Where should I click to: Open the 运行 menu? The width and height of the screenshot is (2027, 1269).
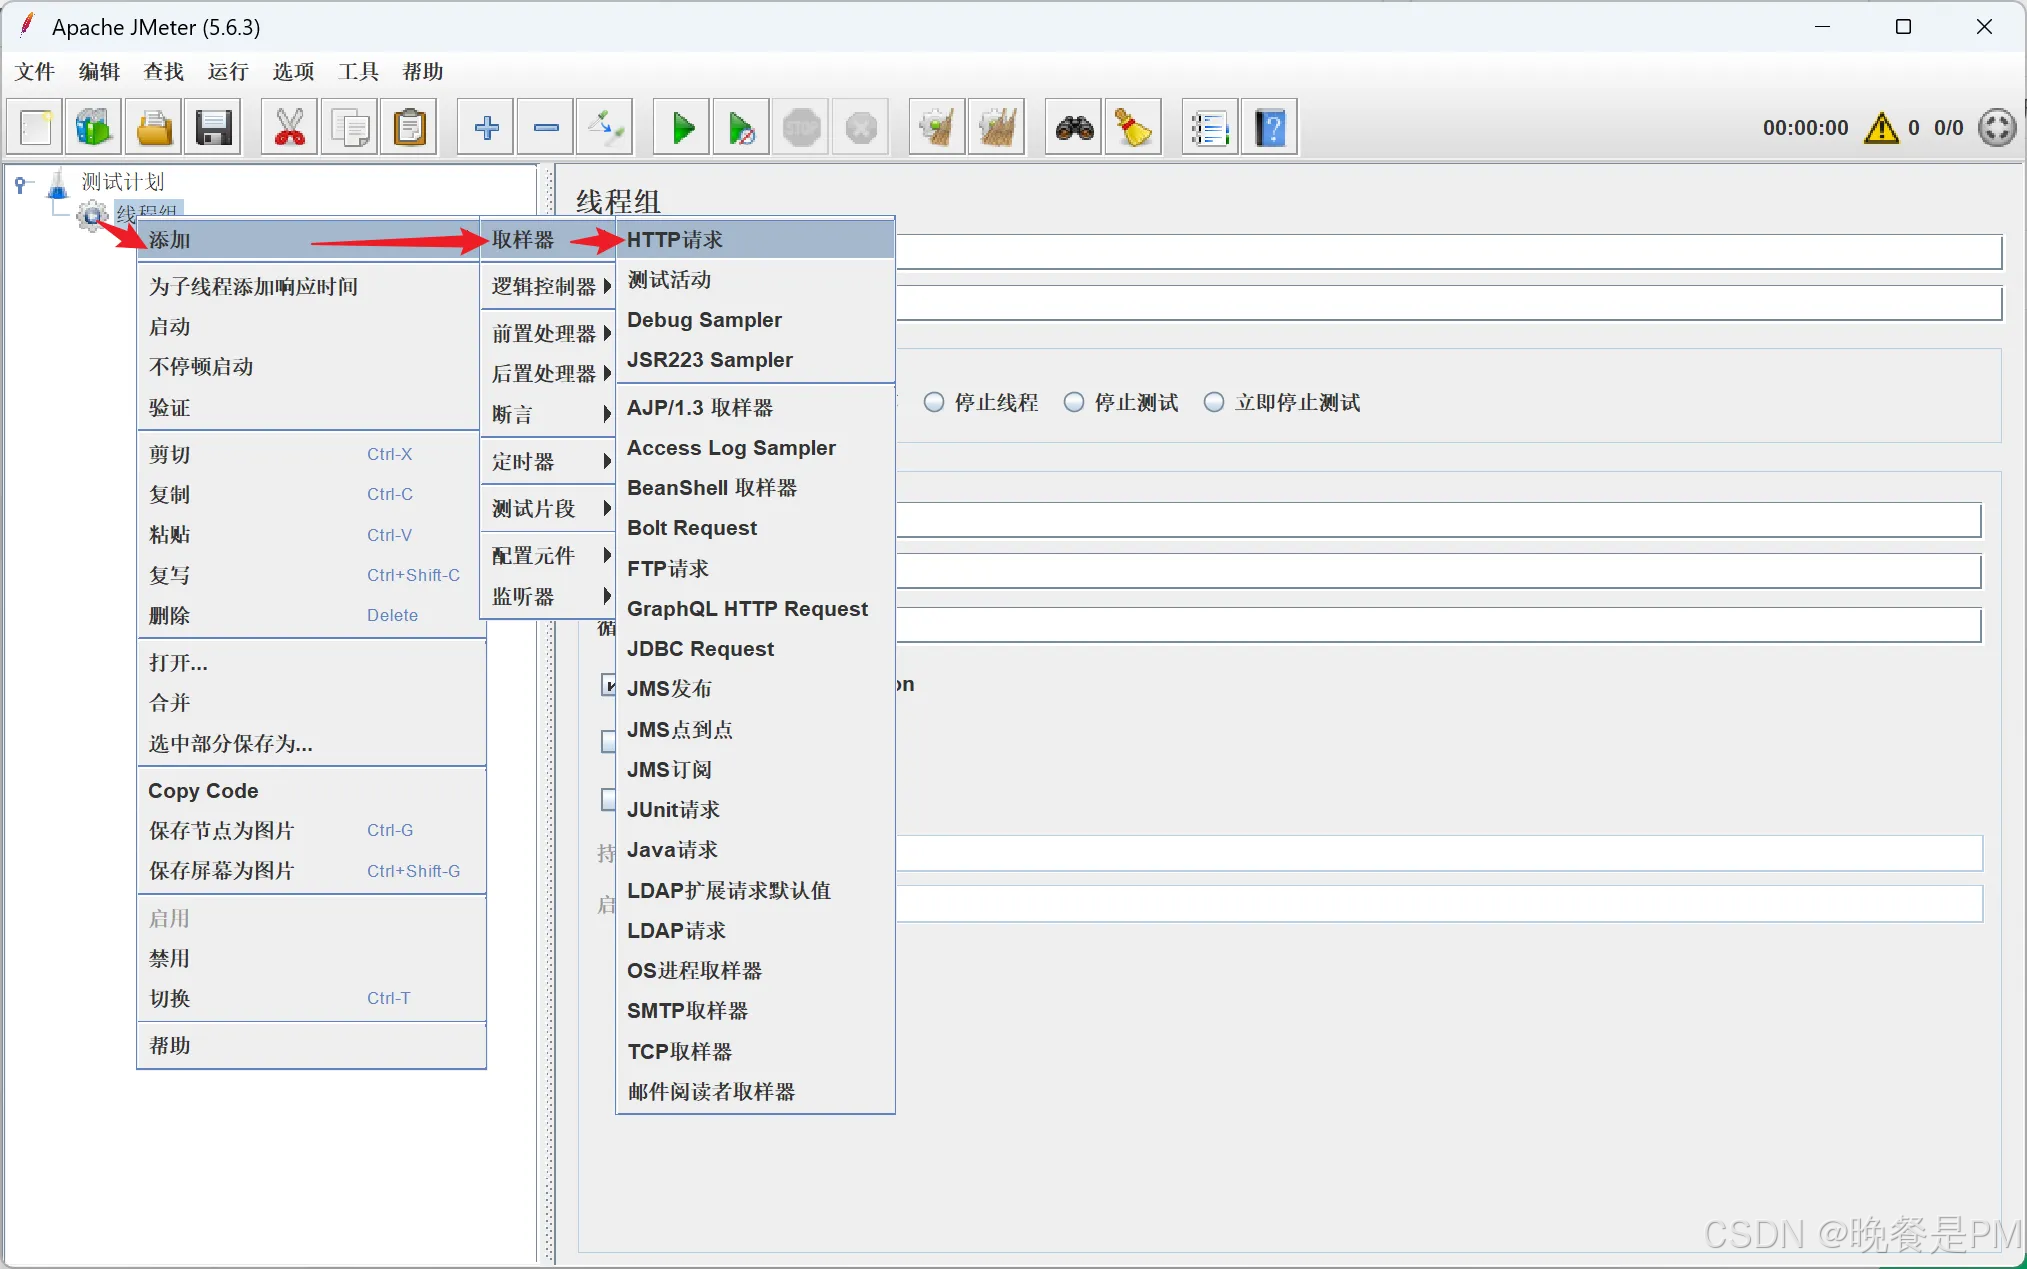[228, 71]
